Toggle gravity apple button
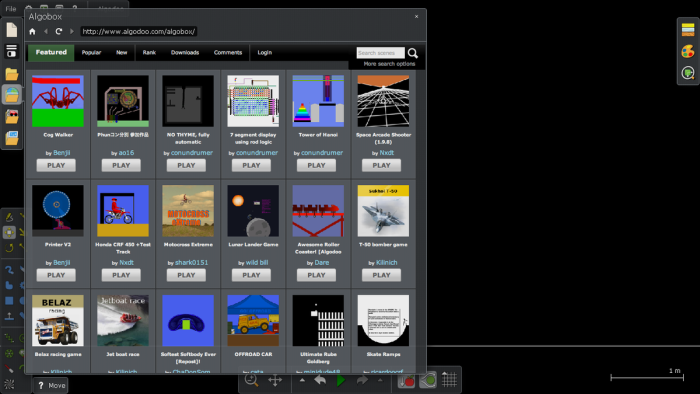 tap(406, 380)
